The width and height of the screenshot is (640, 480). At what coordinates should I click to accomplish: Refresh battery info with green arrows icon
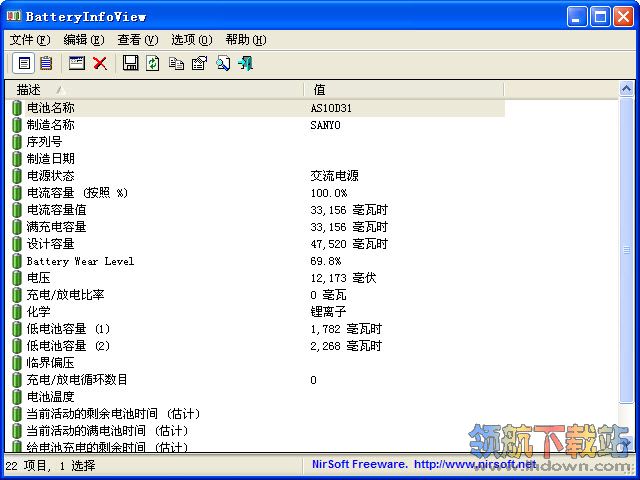pos(153,63)
